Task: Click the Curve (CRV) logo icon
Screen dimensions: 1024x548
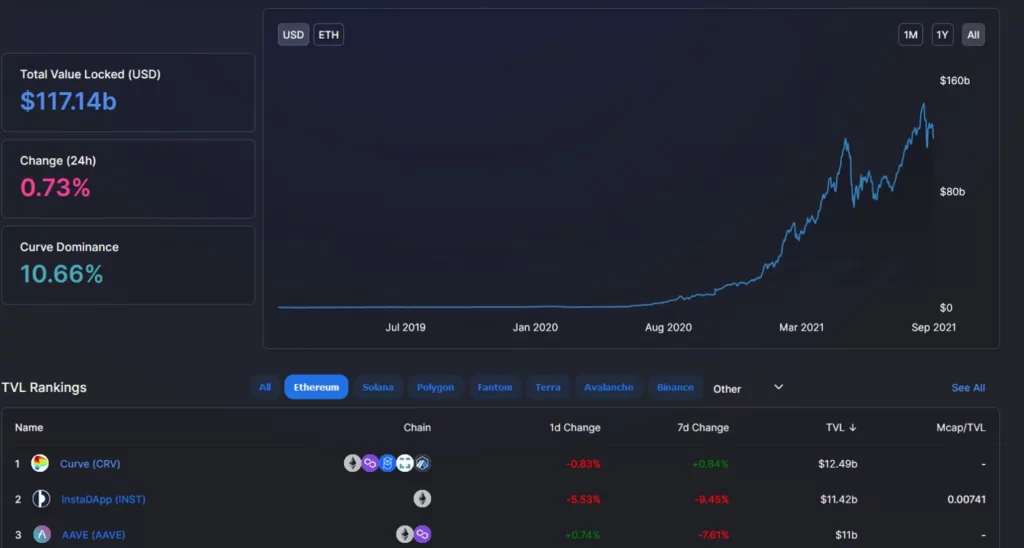Action: [40, 464]
